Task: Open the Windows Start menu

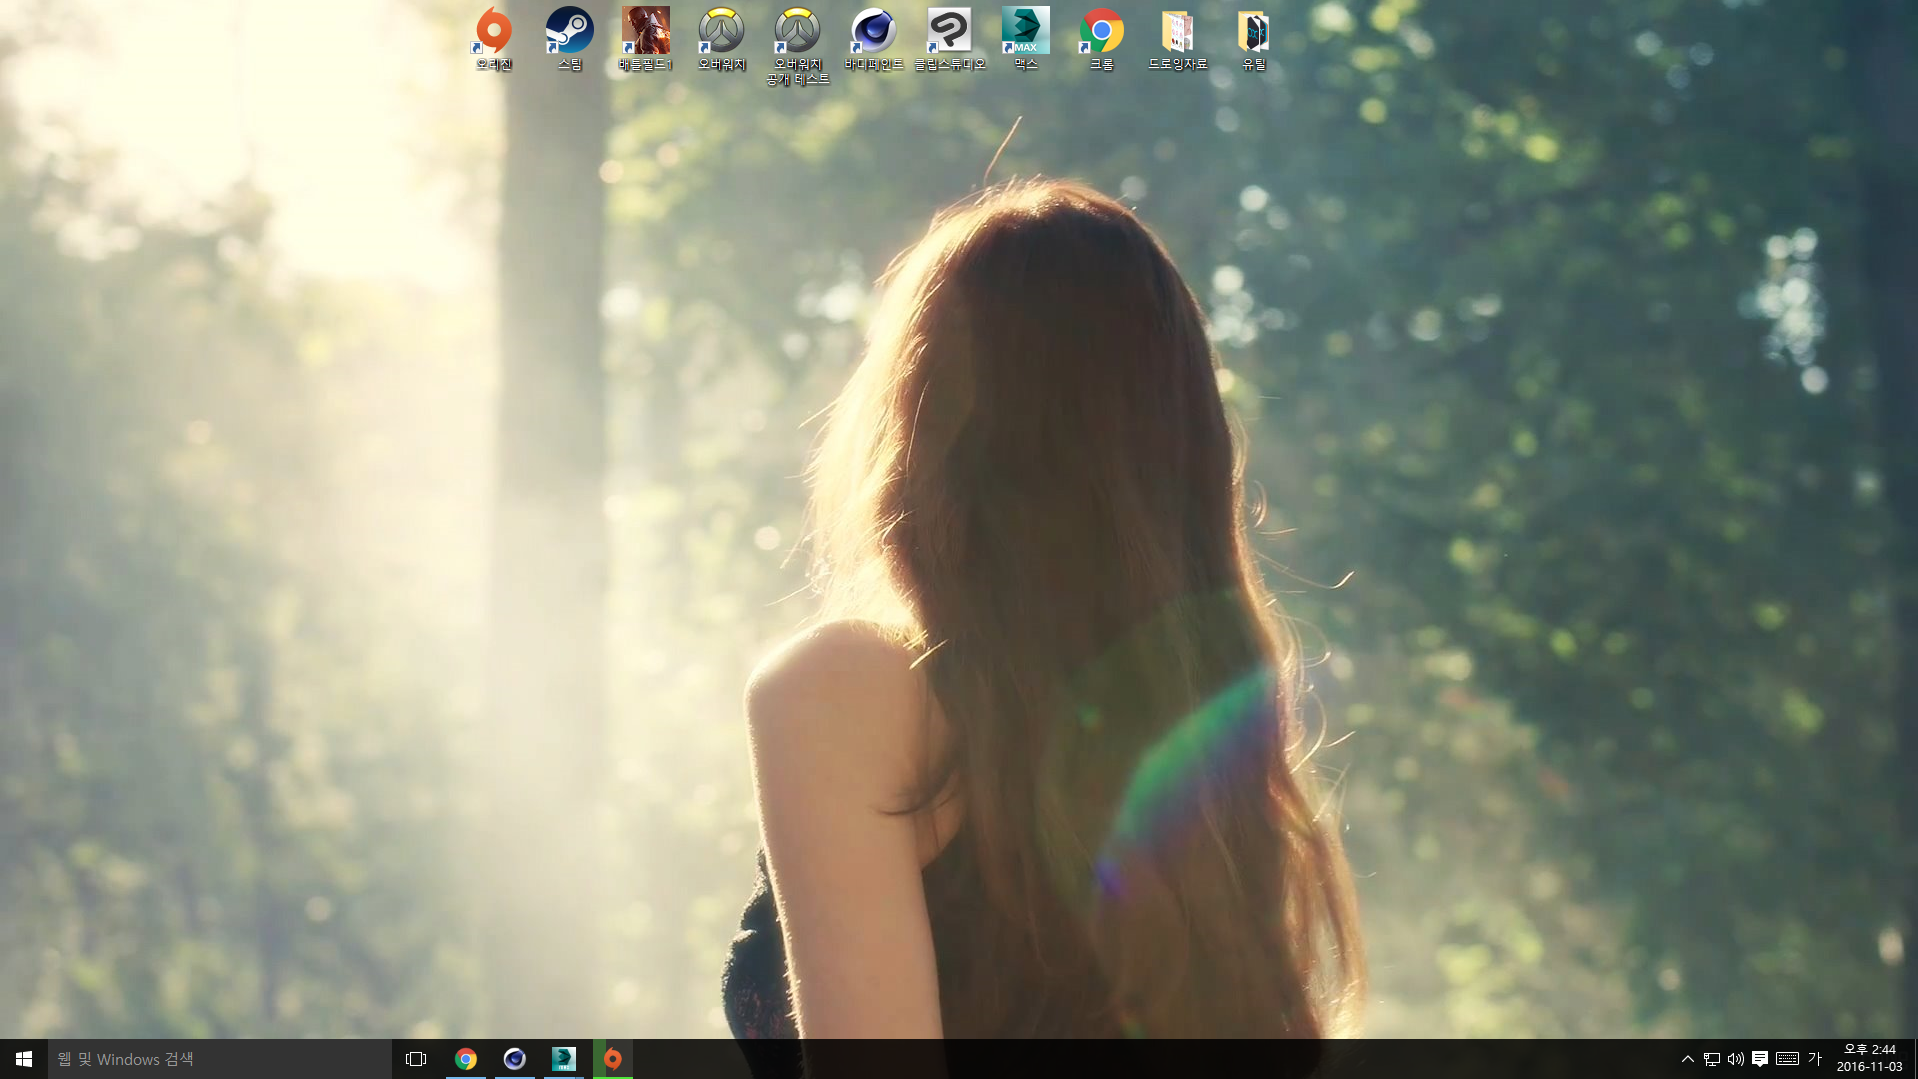Action: [x=24, y=1058]
